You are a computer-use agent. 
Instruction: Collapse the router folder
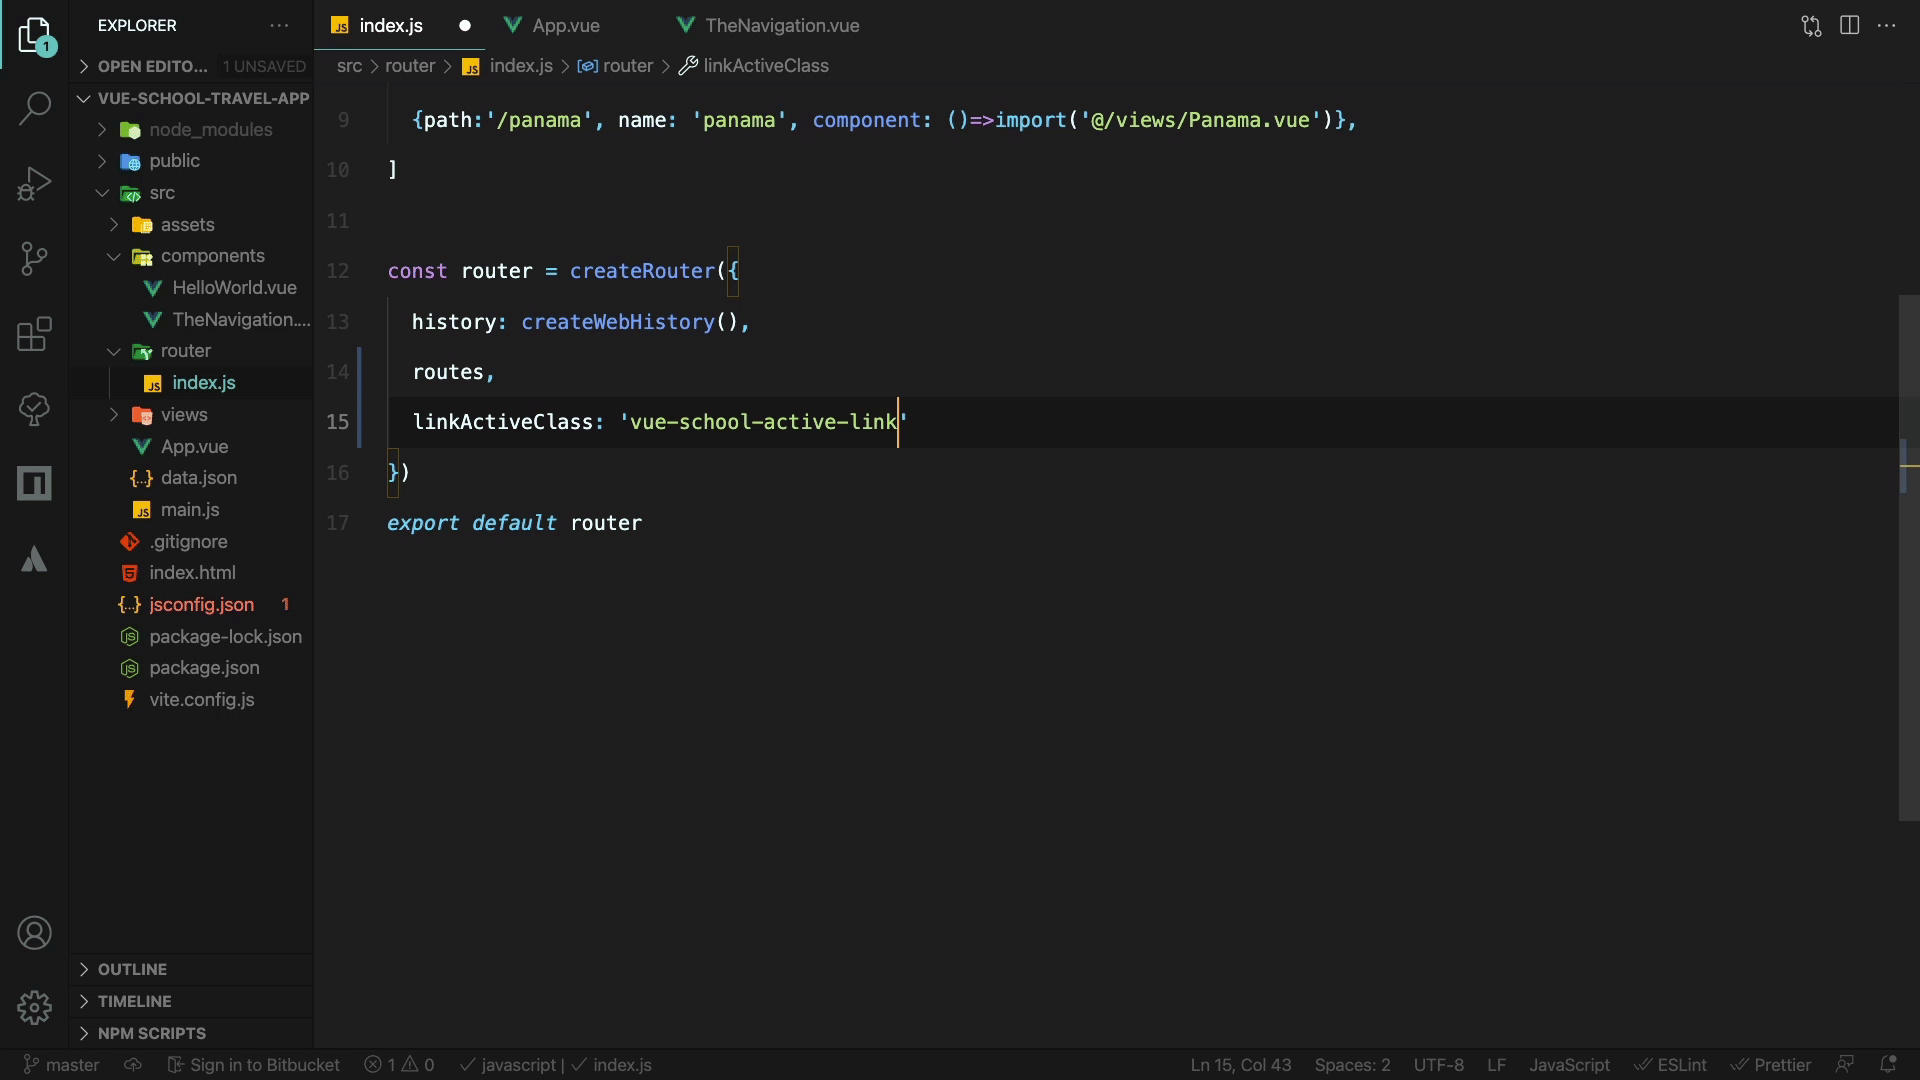(192, 351)
